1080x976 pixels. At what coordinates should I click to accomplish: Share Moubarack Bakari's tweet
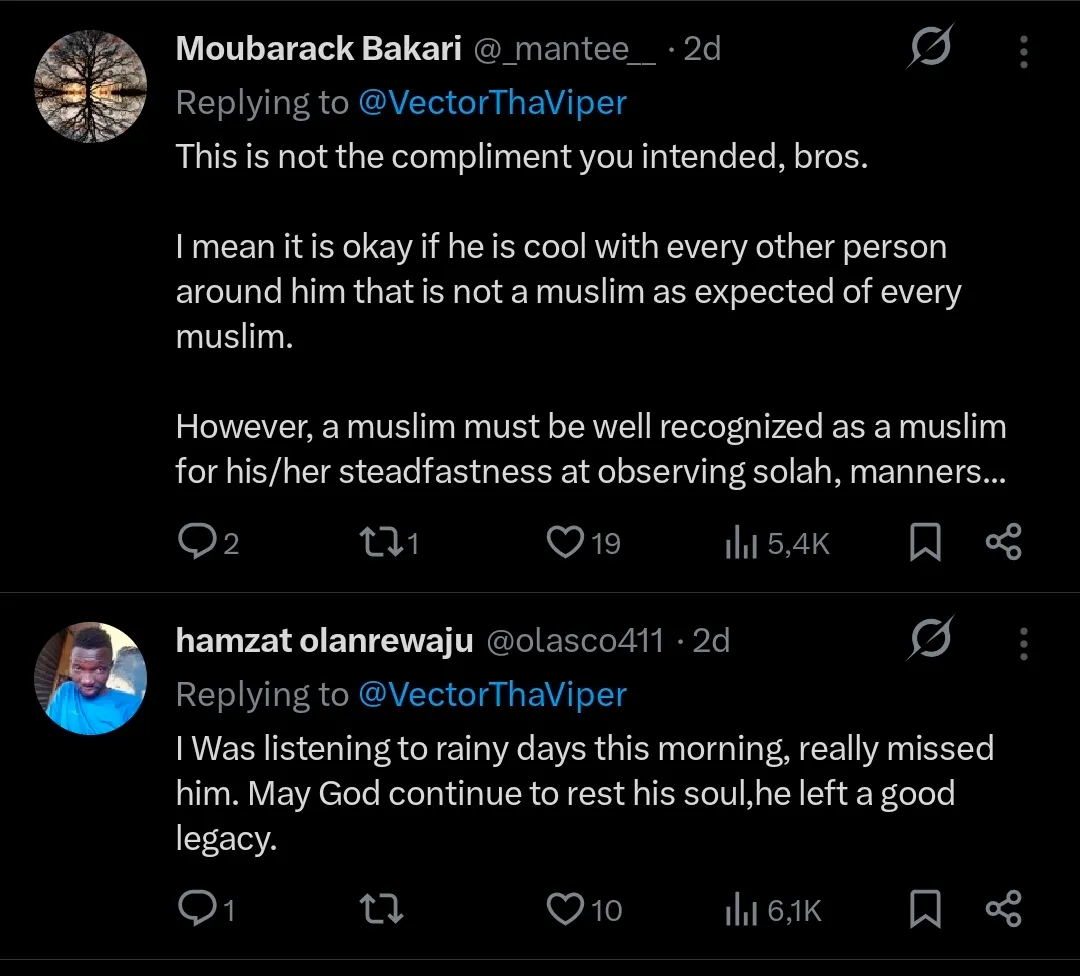click(1003, 542)
